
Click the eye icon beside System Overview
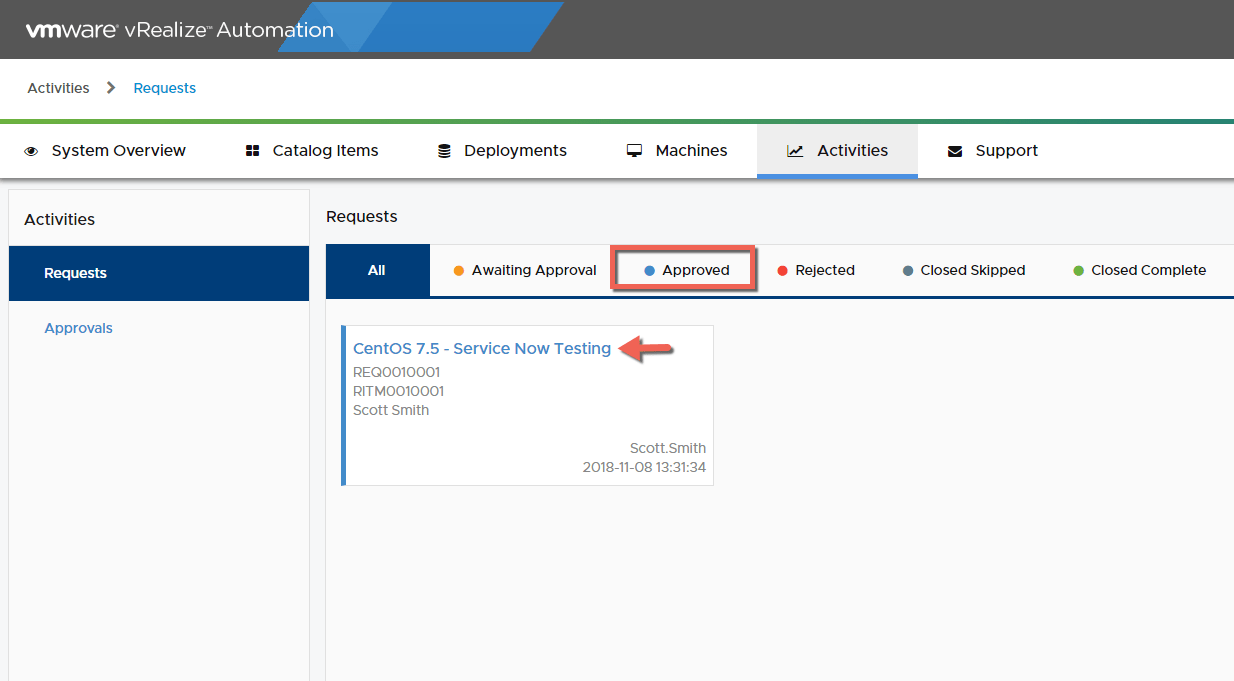pyautogui.click(x=31, y=151)
